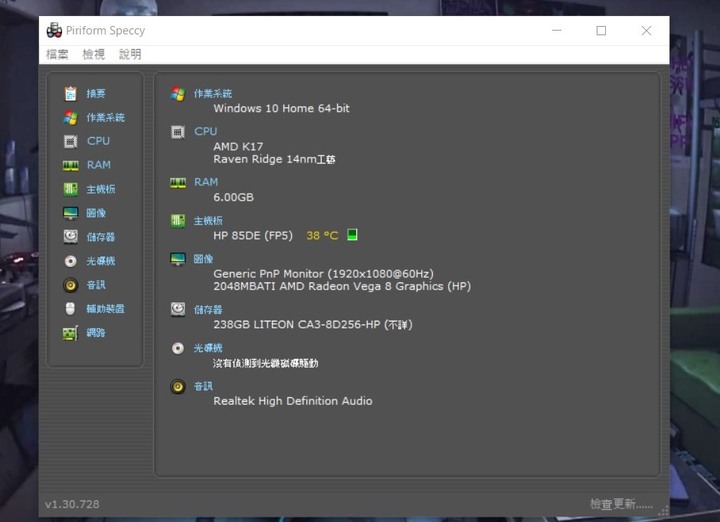Click the motherboard icon in summary panel
720x522 pixels.
tap(178, 221)
